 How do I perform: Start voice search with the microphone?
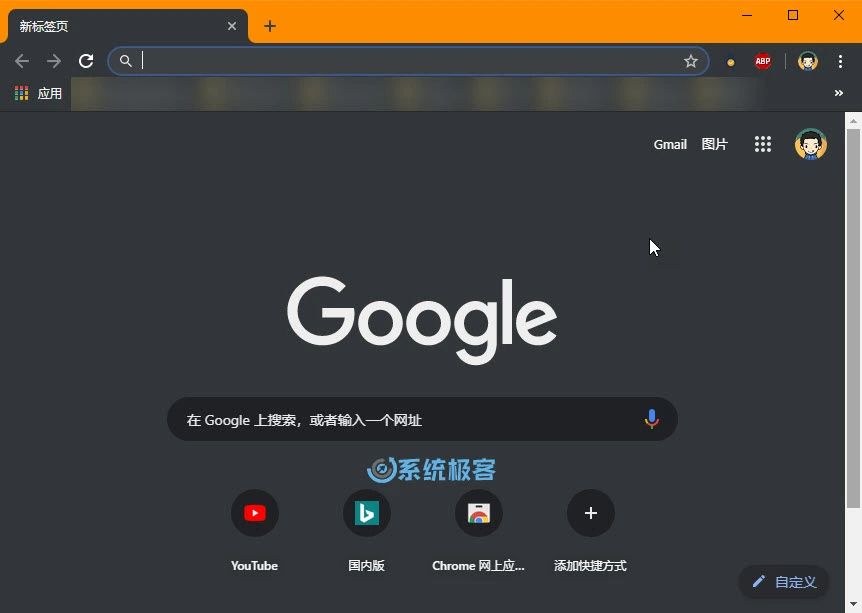651,419
